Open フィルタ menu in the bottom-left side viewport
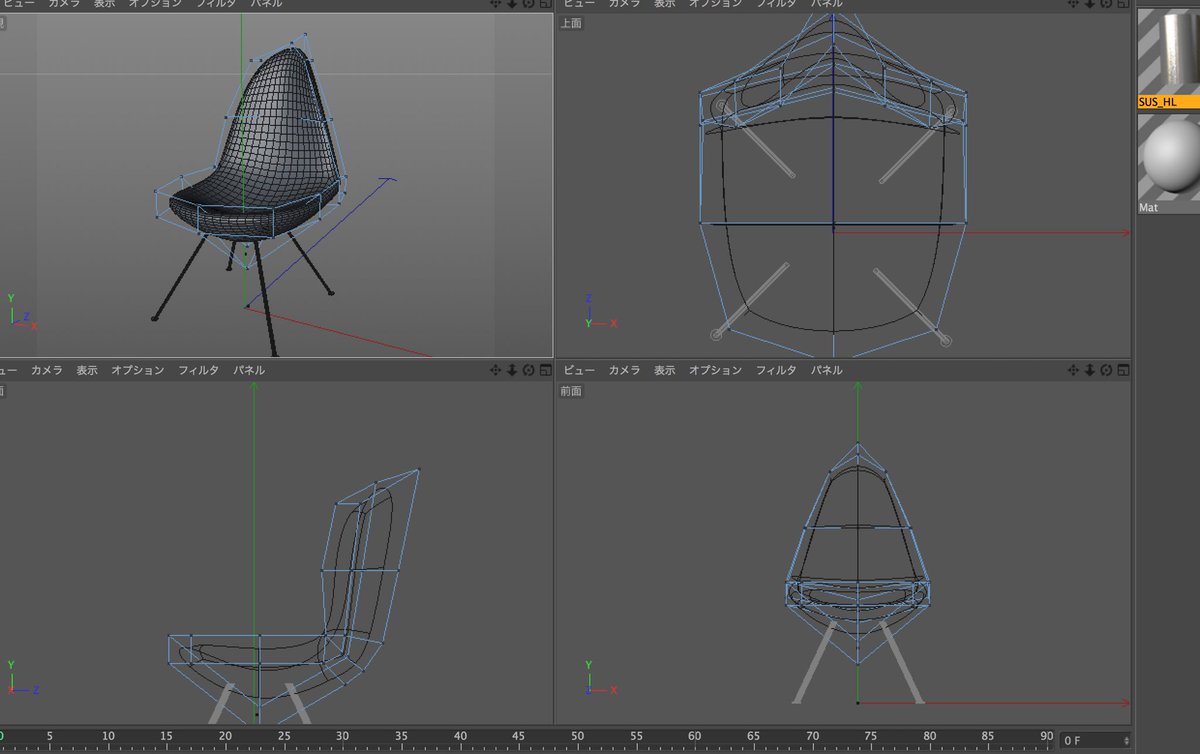This screenshot has height=754, width=1200. tap(198, 370)
